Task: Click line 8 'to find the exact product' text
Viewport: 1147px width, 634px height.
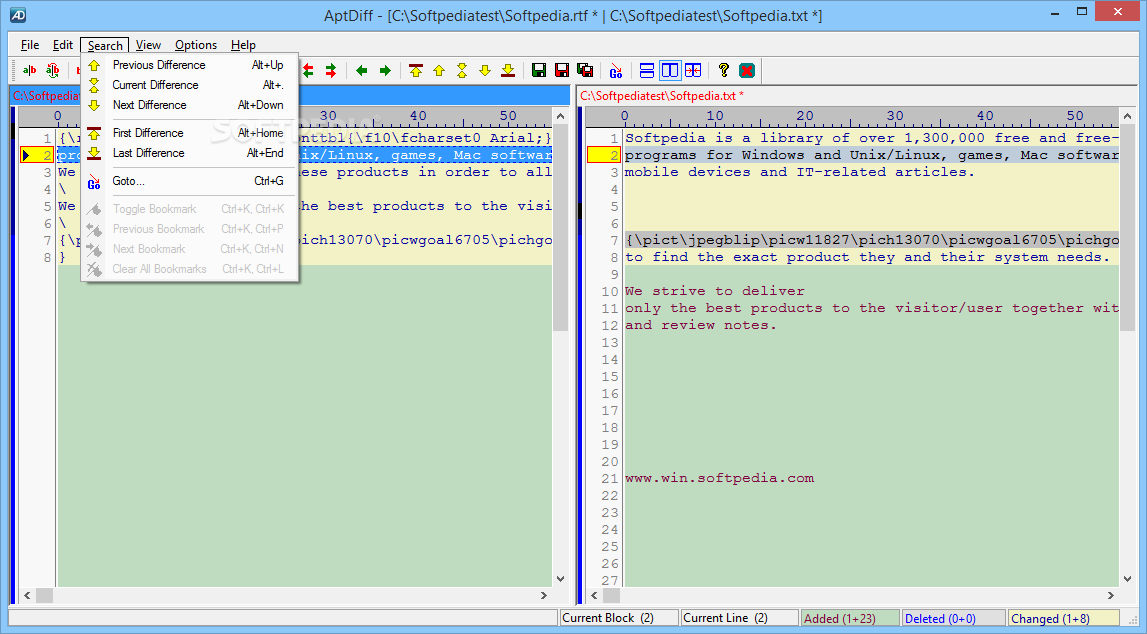Action: (x=867, y=257)
